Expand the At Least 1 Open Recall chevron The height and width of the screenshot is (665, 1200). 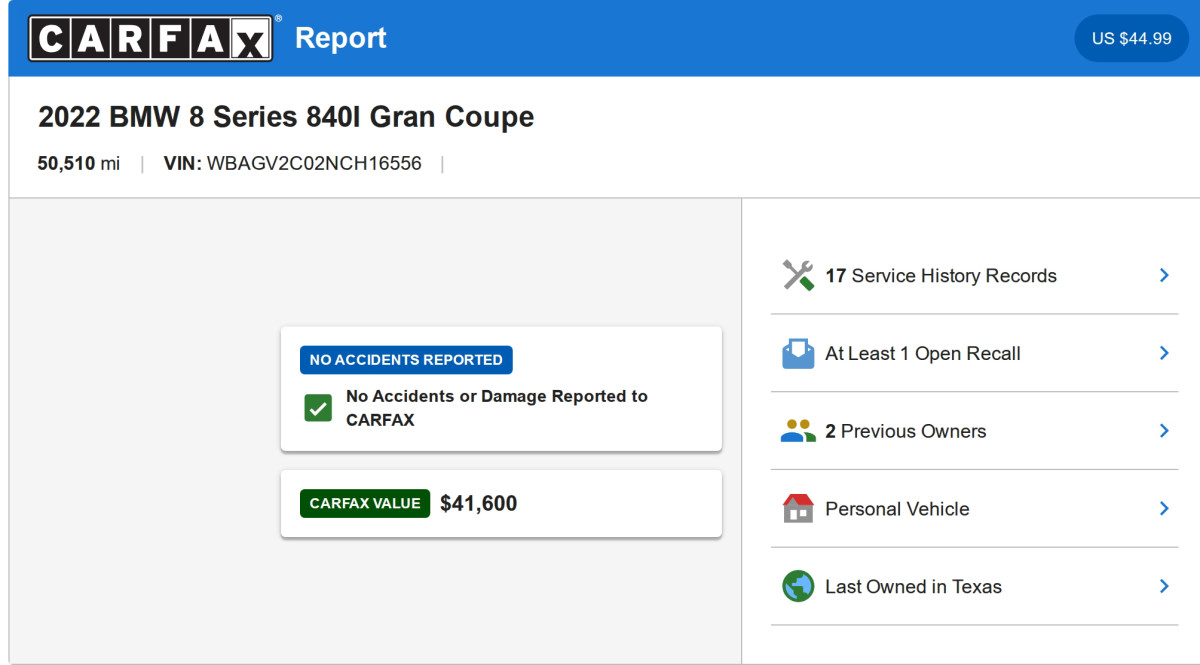1164,353
